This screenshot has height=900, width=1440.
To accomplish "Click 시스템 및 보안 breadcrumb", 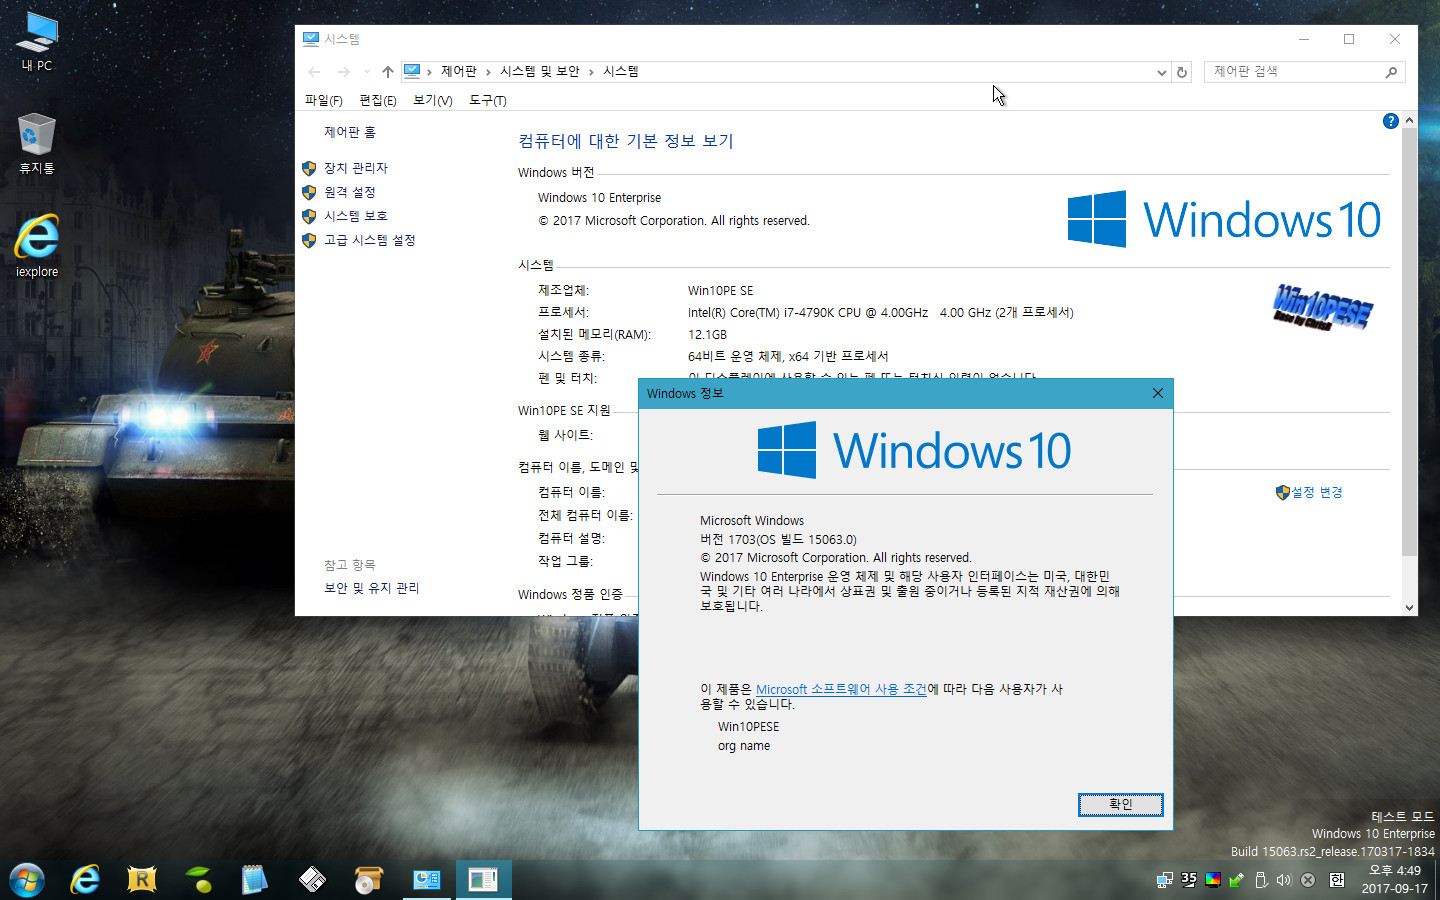I will [x=540, y=72].
